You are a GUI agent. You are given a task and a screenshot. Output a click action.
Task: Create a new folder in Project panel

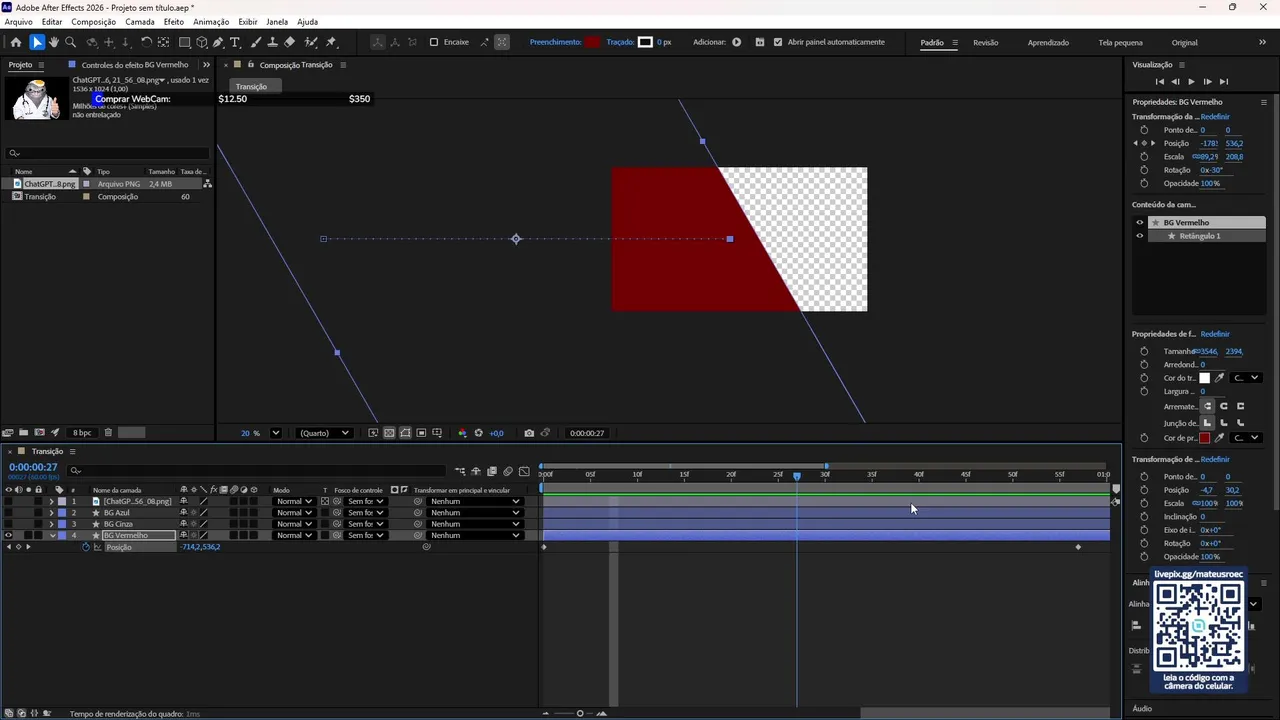(x=23, y=433)
